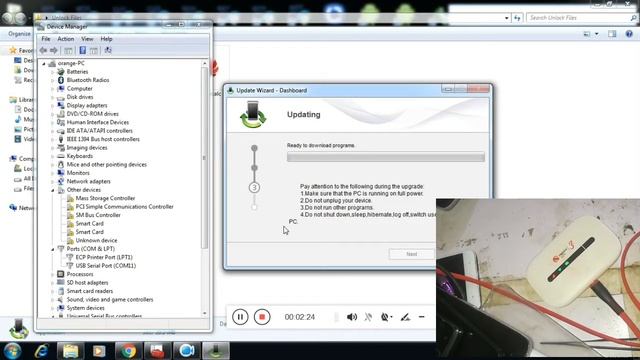This screenshot has width=640, height=360.
Task: Pause the screen recording
Action: point(240,317)
